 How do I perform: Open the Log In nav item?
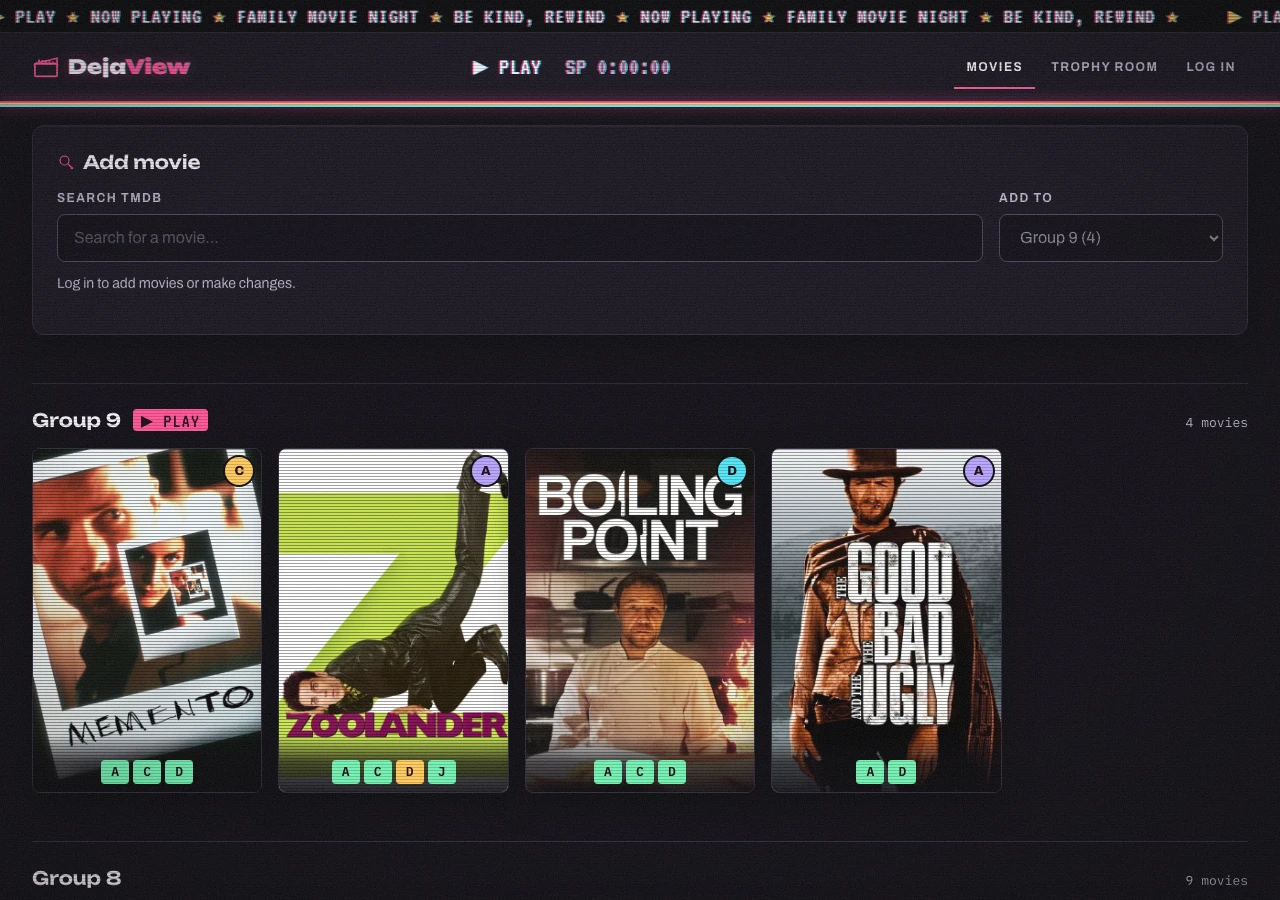tap(1211, 67)
